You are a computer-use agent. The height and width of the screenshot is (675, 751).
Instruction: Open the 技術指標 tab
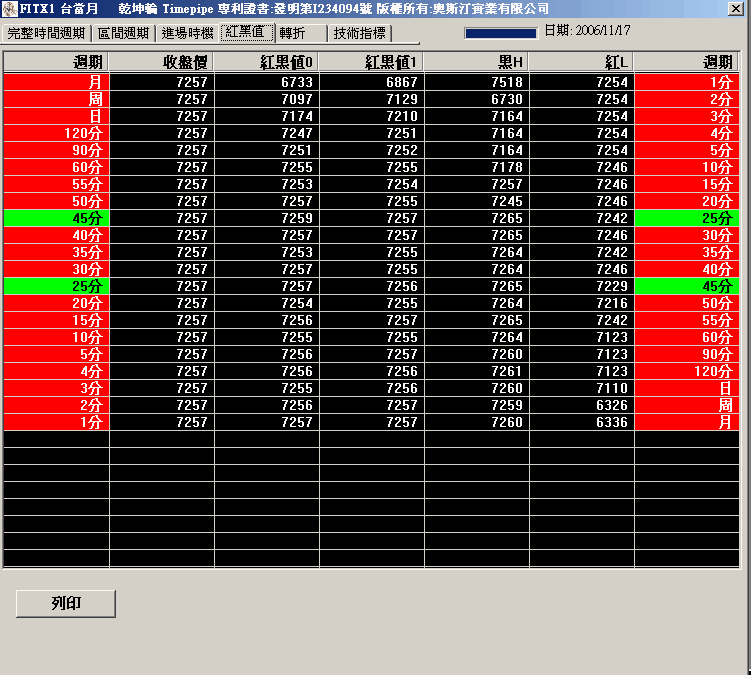(359, 33)
